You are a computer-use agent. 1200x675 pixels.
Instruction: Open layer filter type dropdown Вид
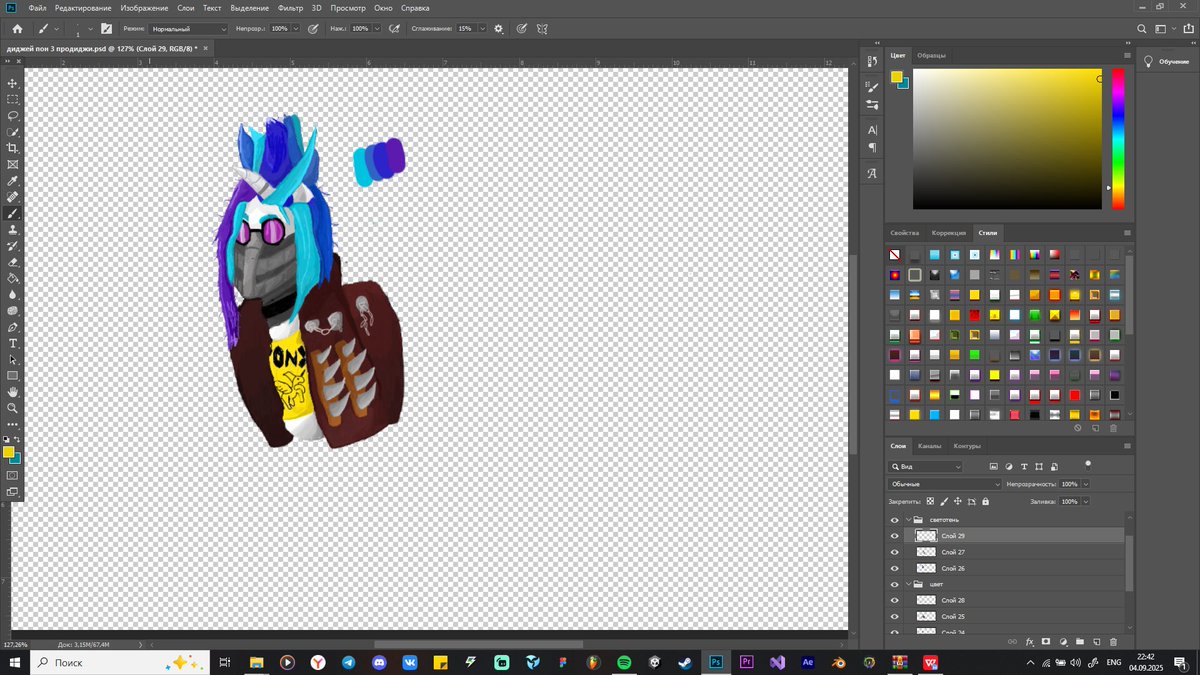pyautogui.click(x=926, y=466)
